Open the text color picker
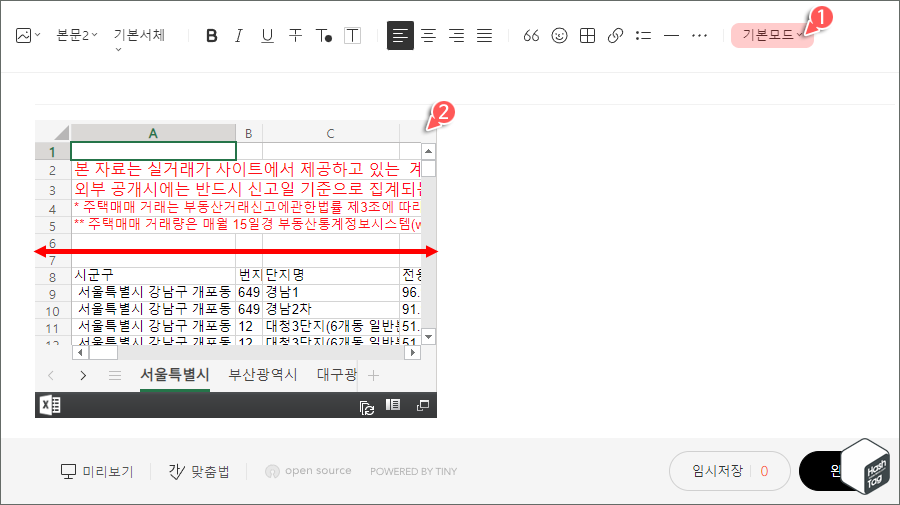 click(324, 36)
